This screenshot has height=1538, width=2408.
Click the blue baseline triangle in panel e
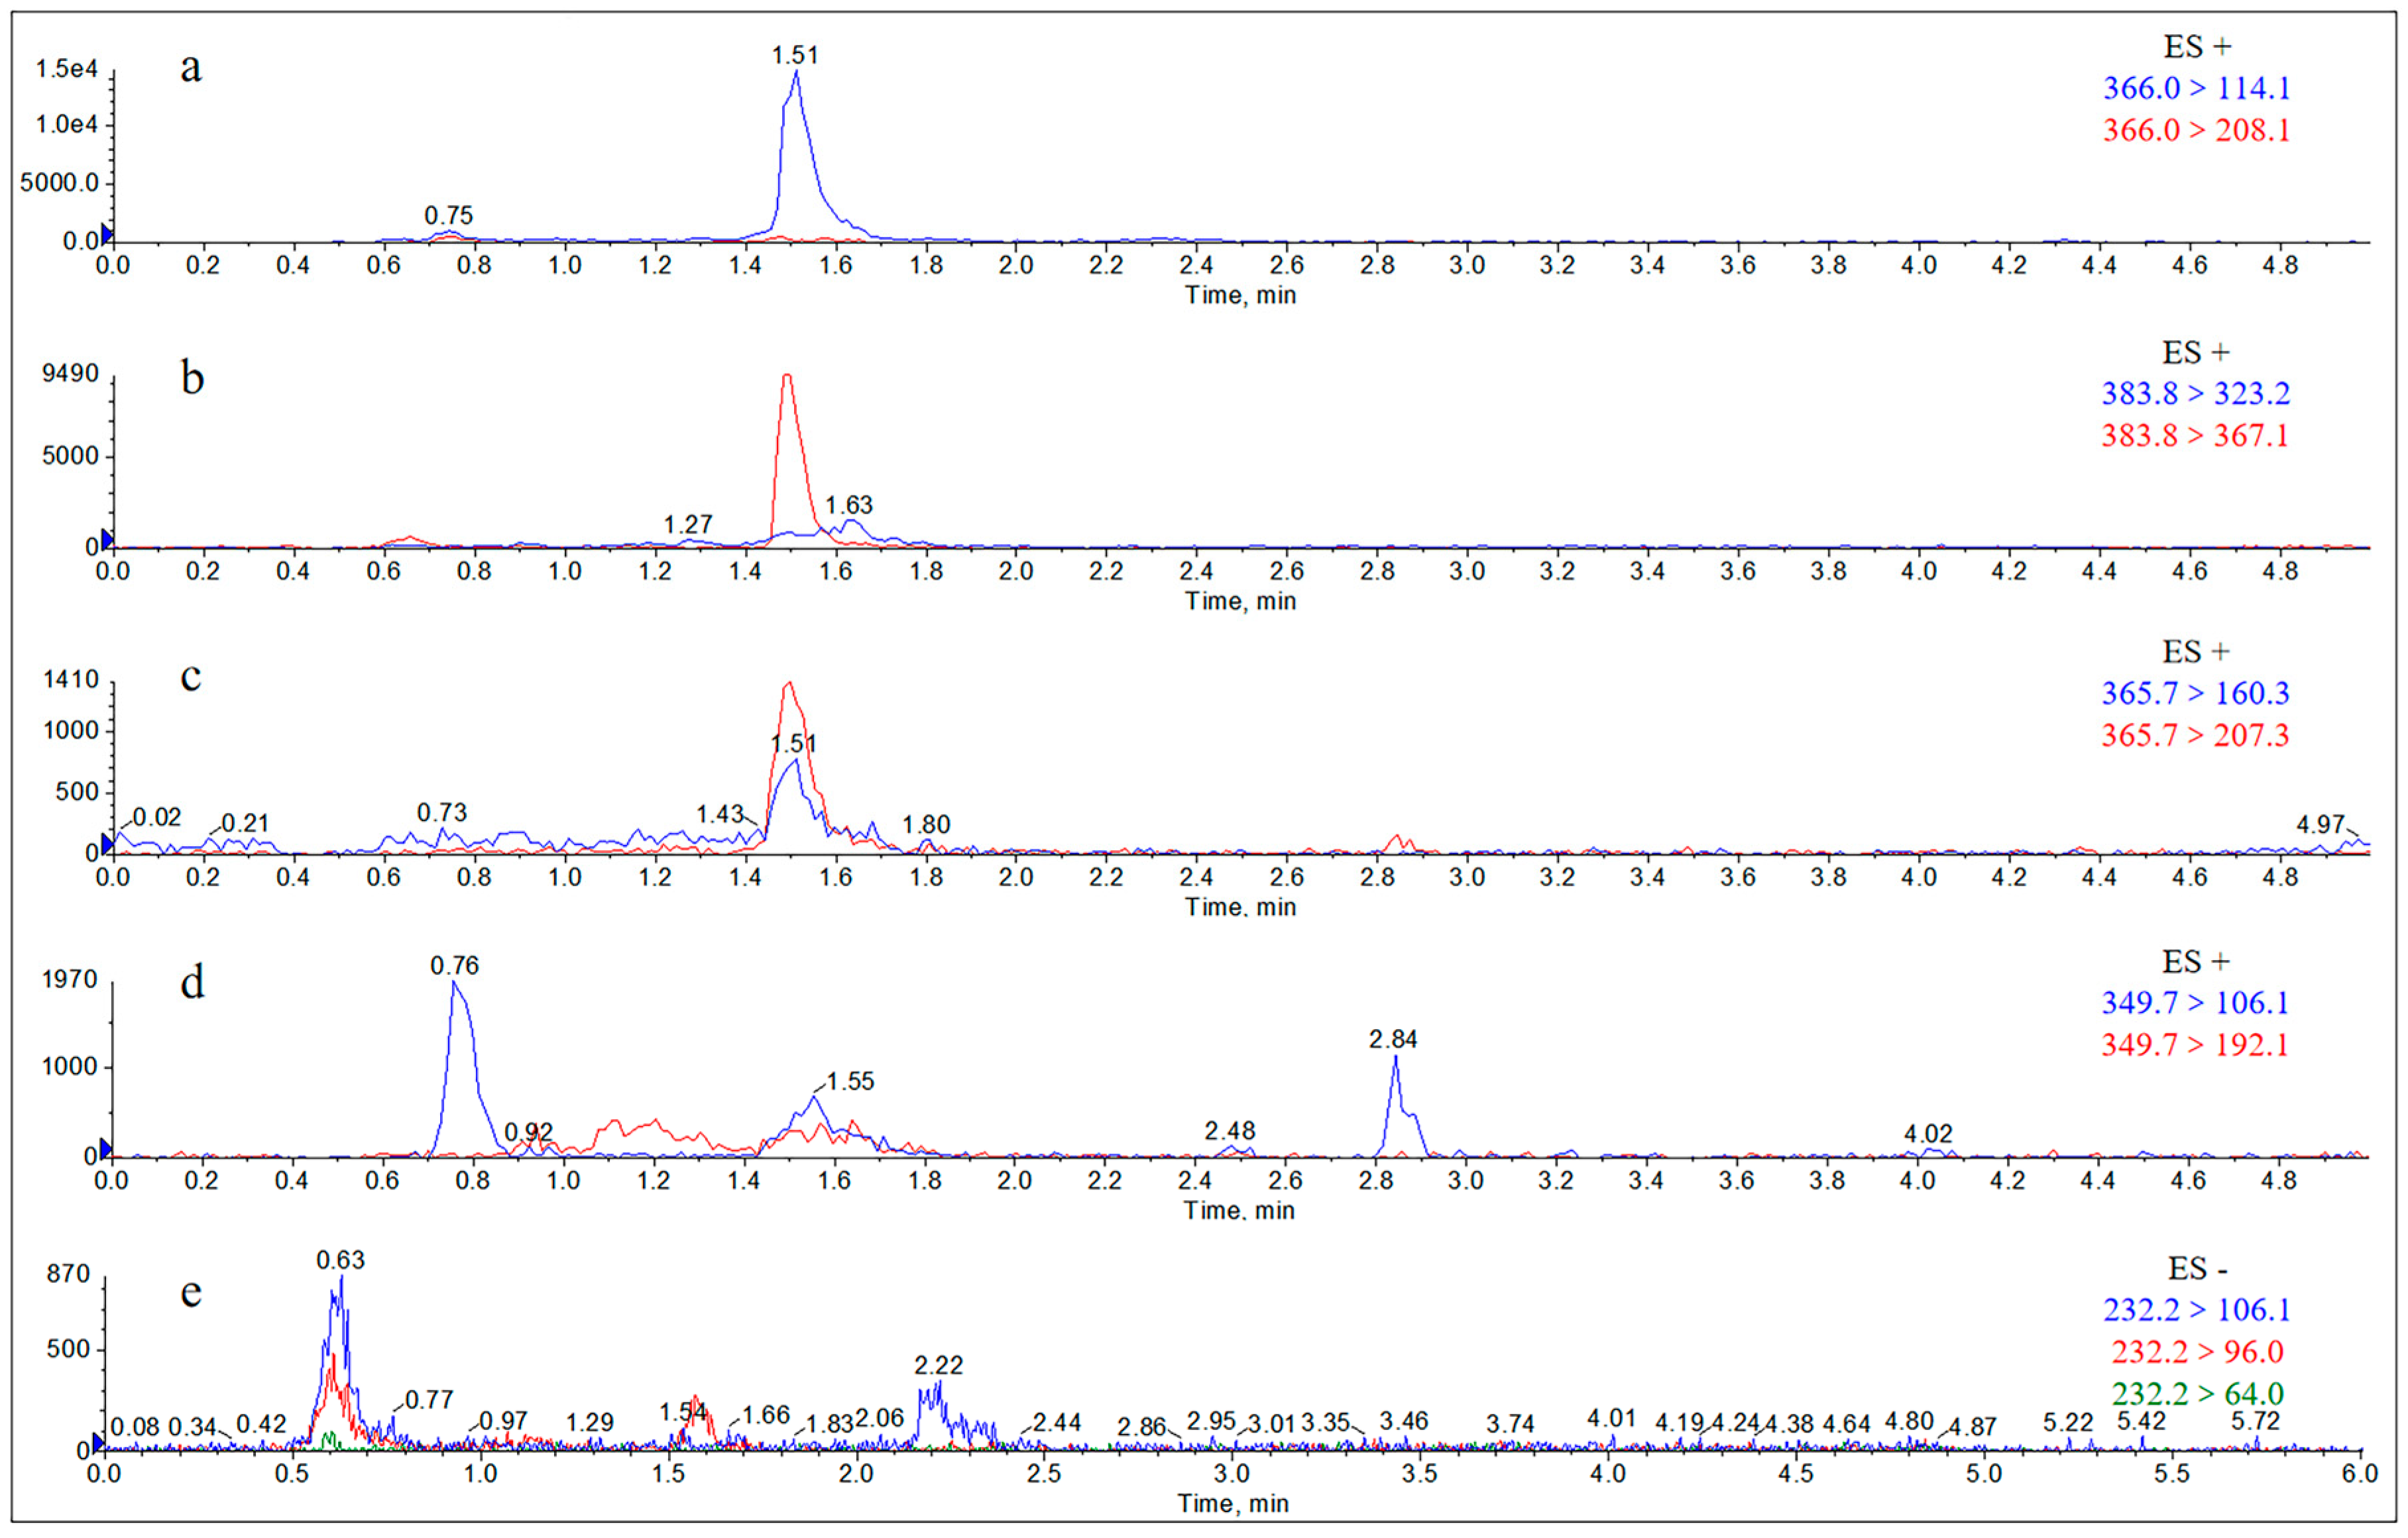(98, 1442)
